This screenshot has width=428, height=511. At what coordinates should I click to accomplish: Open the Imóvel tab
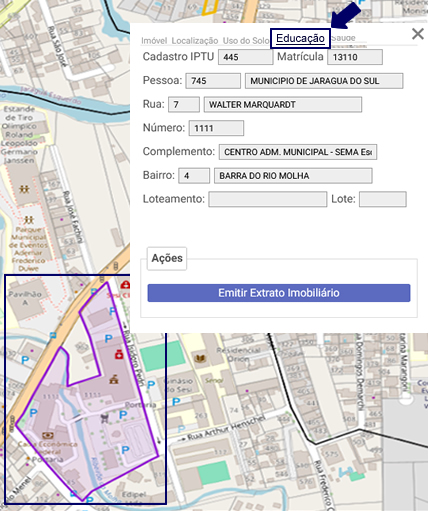click(x=154, y=41)
